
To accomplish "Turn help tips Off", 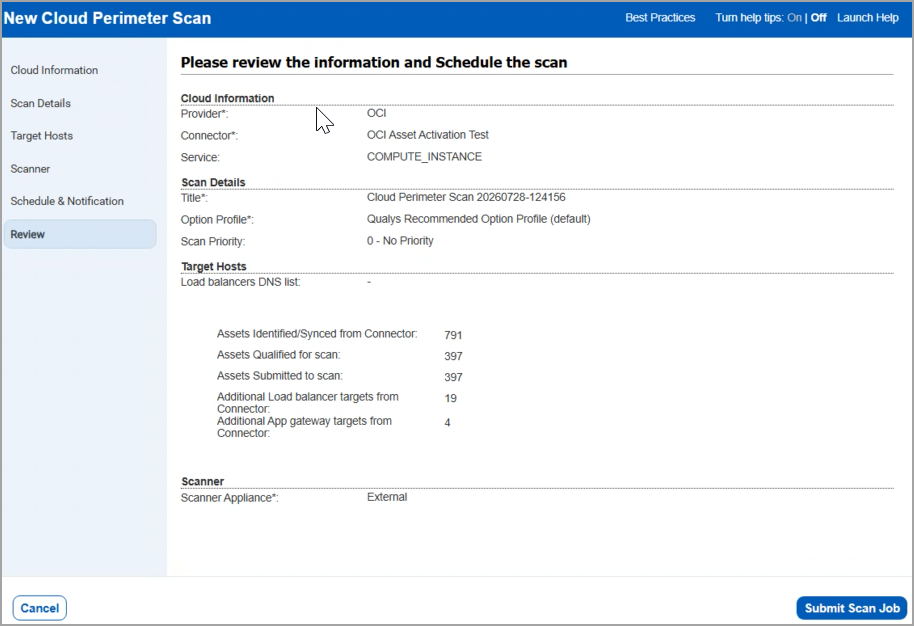I will coord(818,18).
